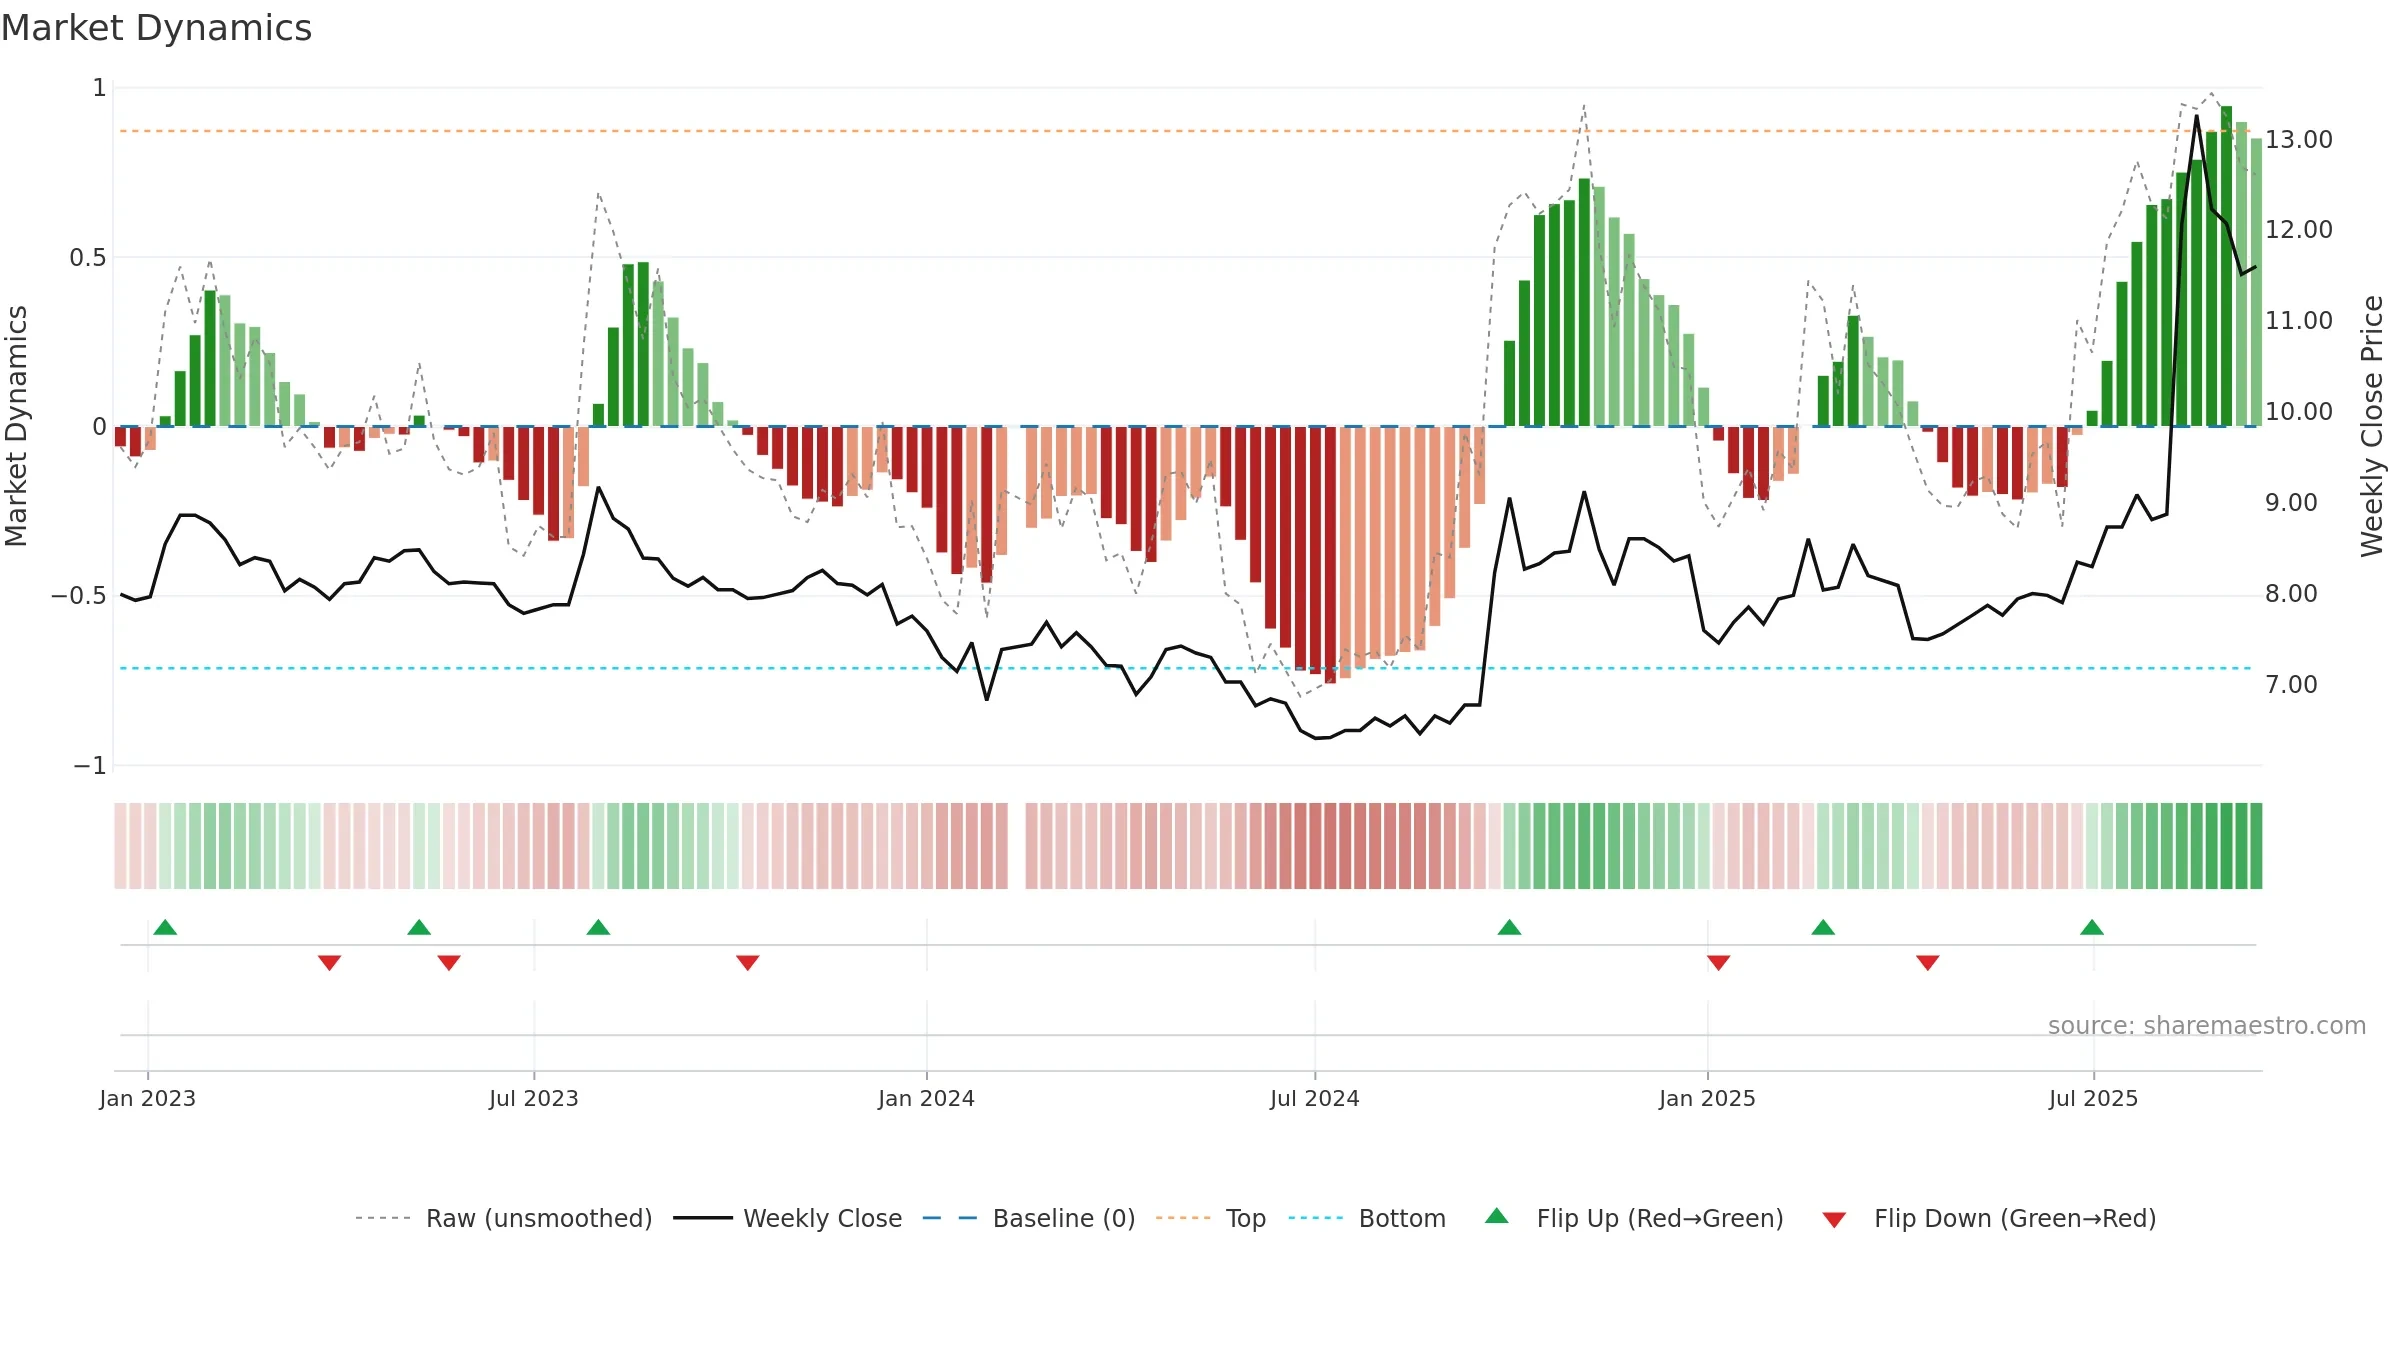2400x1350 pixels.
Task: Click the −1 left axis label
Action: 90,765
